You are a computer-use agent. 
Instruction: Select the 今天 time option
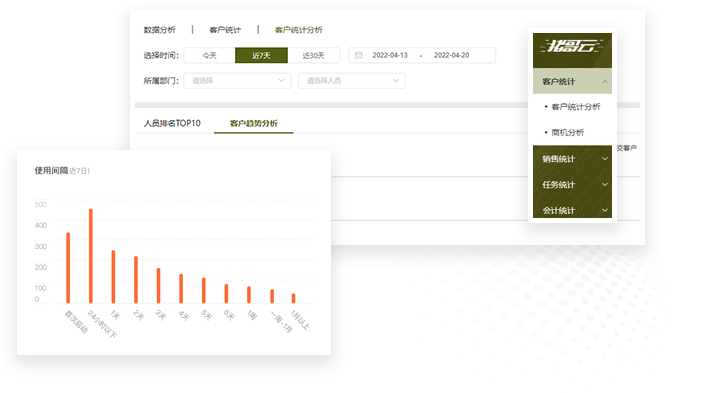209,55
